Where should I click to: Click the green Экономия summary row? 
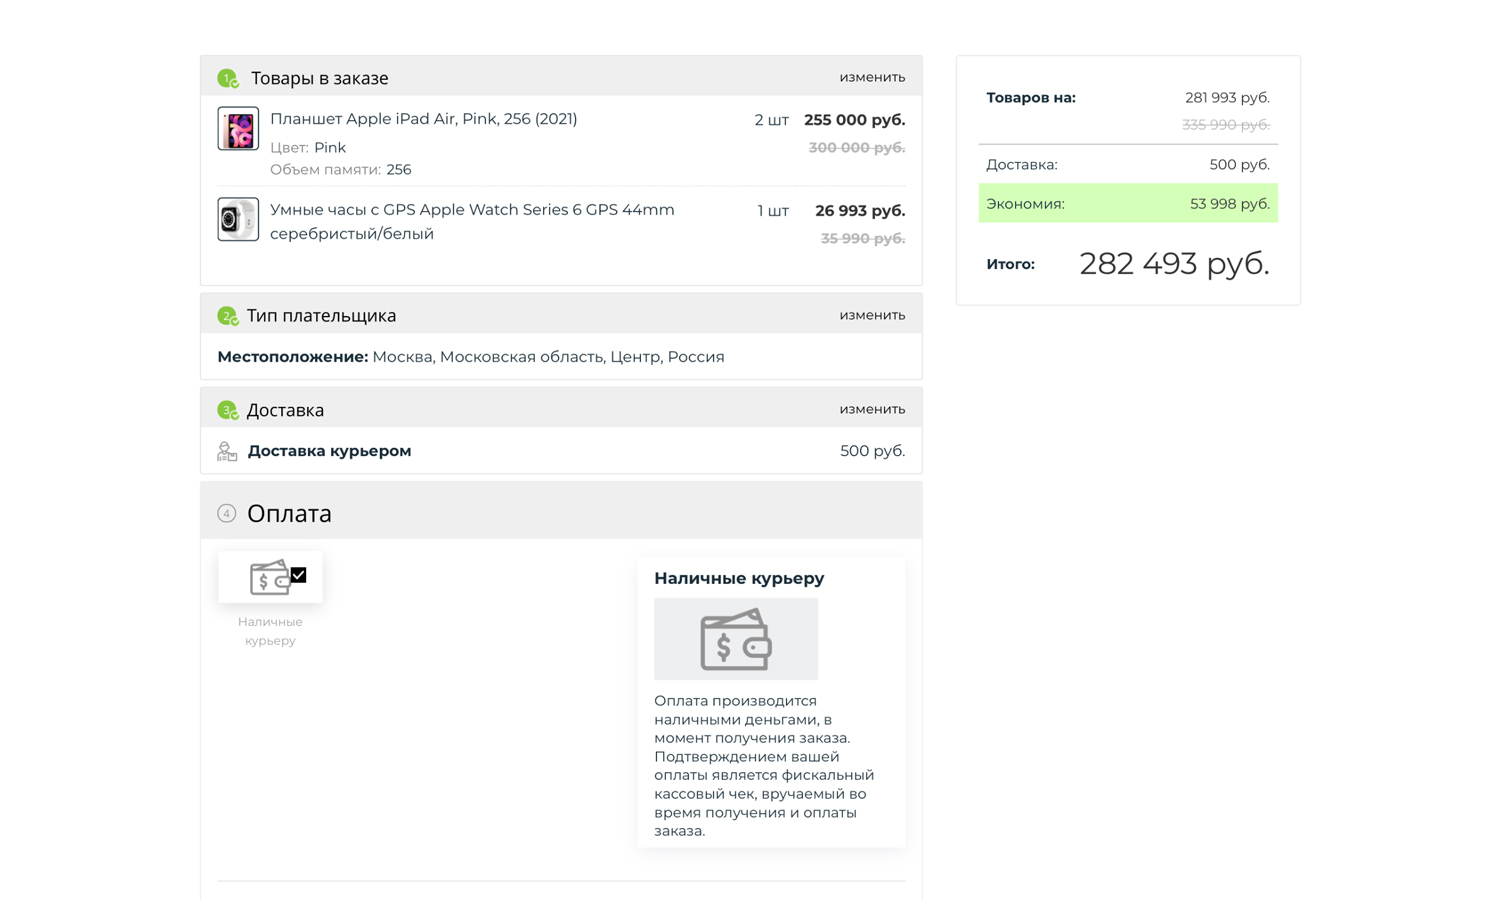[x=1127, y=204]
